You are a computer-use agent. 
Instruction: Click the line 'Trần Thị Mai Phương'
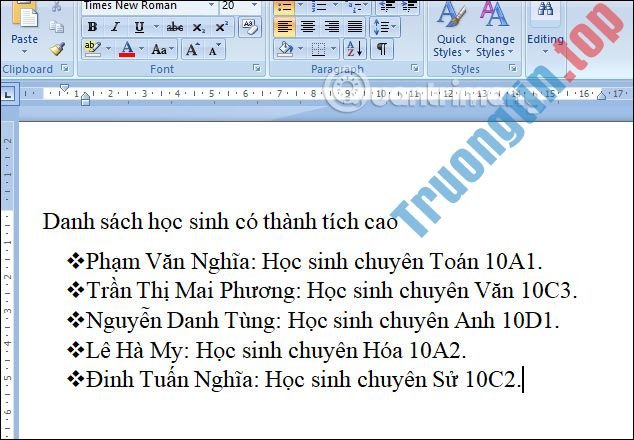[322, 291]
